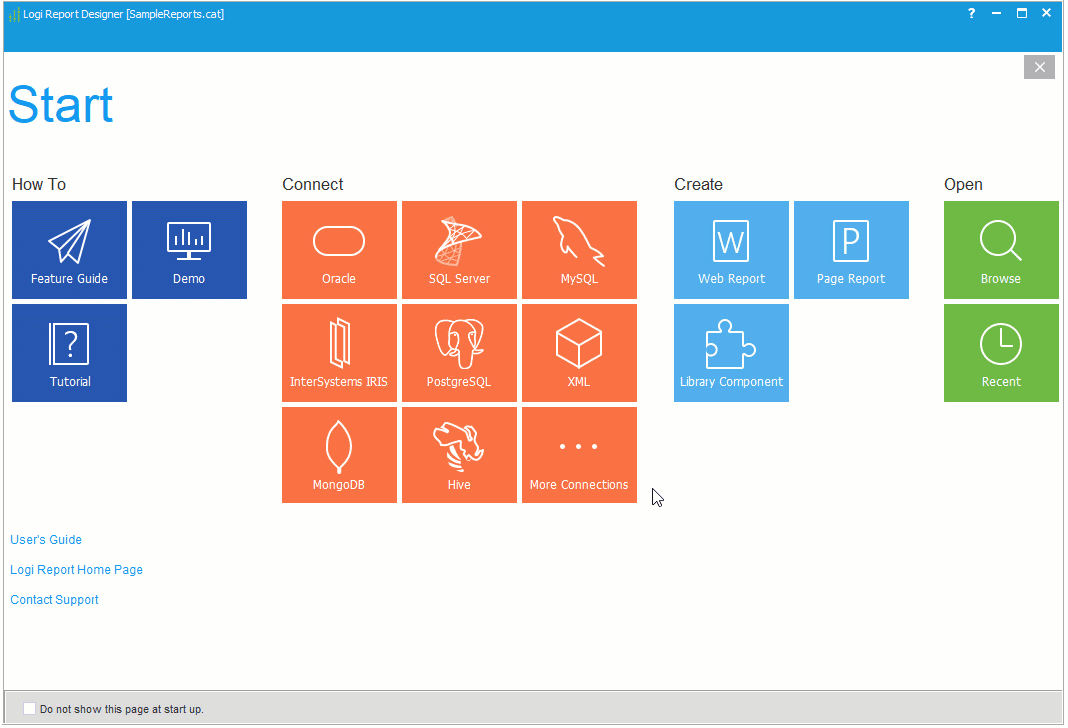Image resolution: width=1068 pixels, height=728 pixels.
Task: Connect to Hive
Action: (x=459, y=455)
